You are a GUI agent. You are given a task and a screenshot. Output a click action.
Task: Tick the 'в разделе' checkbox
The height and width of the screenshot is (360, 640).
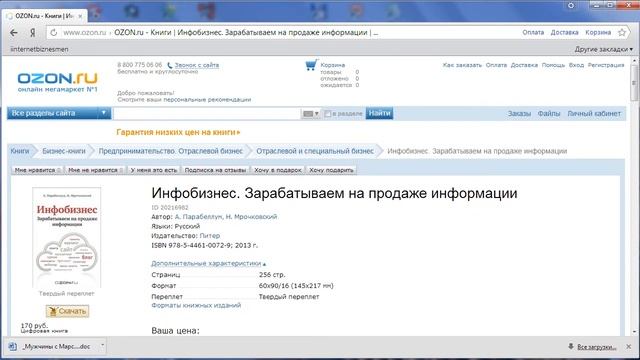pos(327,113)
